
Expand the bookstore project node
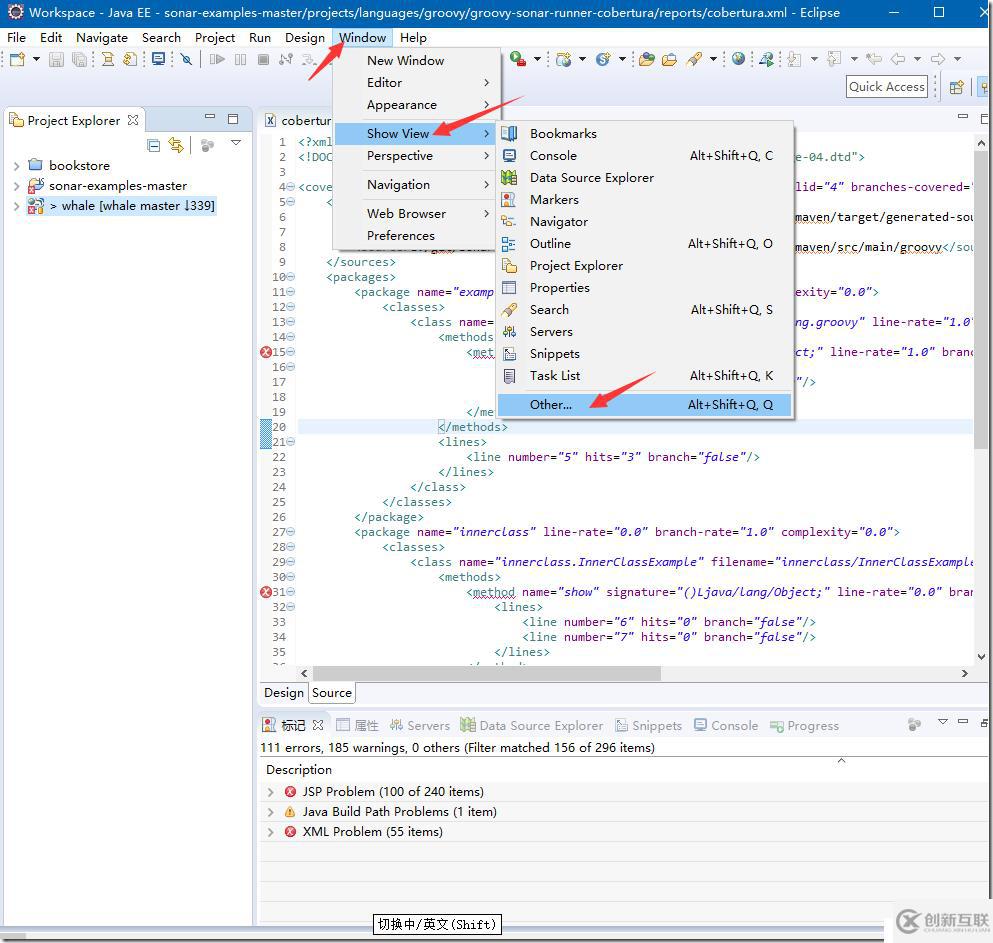[16, 166]
